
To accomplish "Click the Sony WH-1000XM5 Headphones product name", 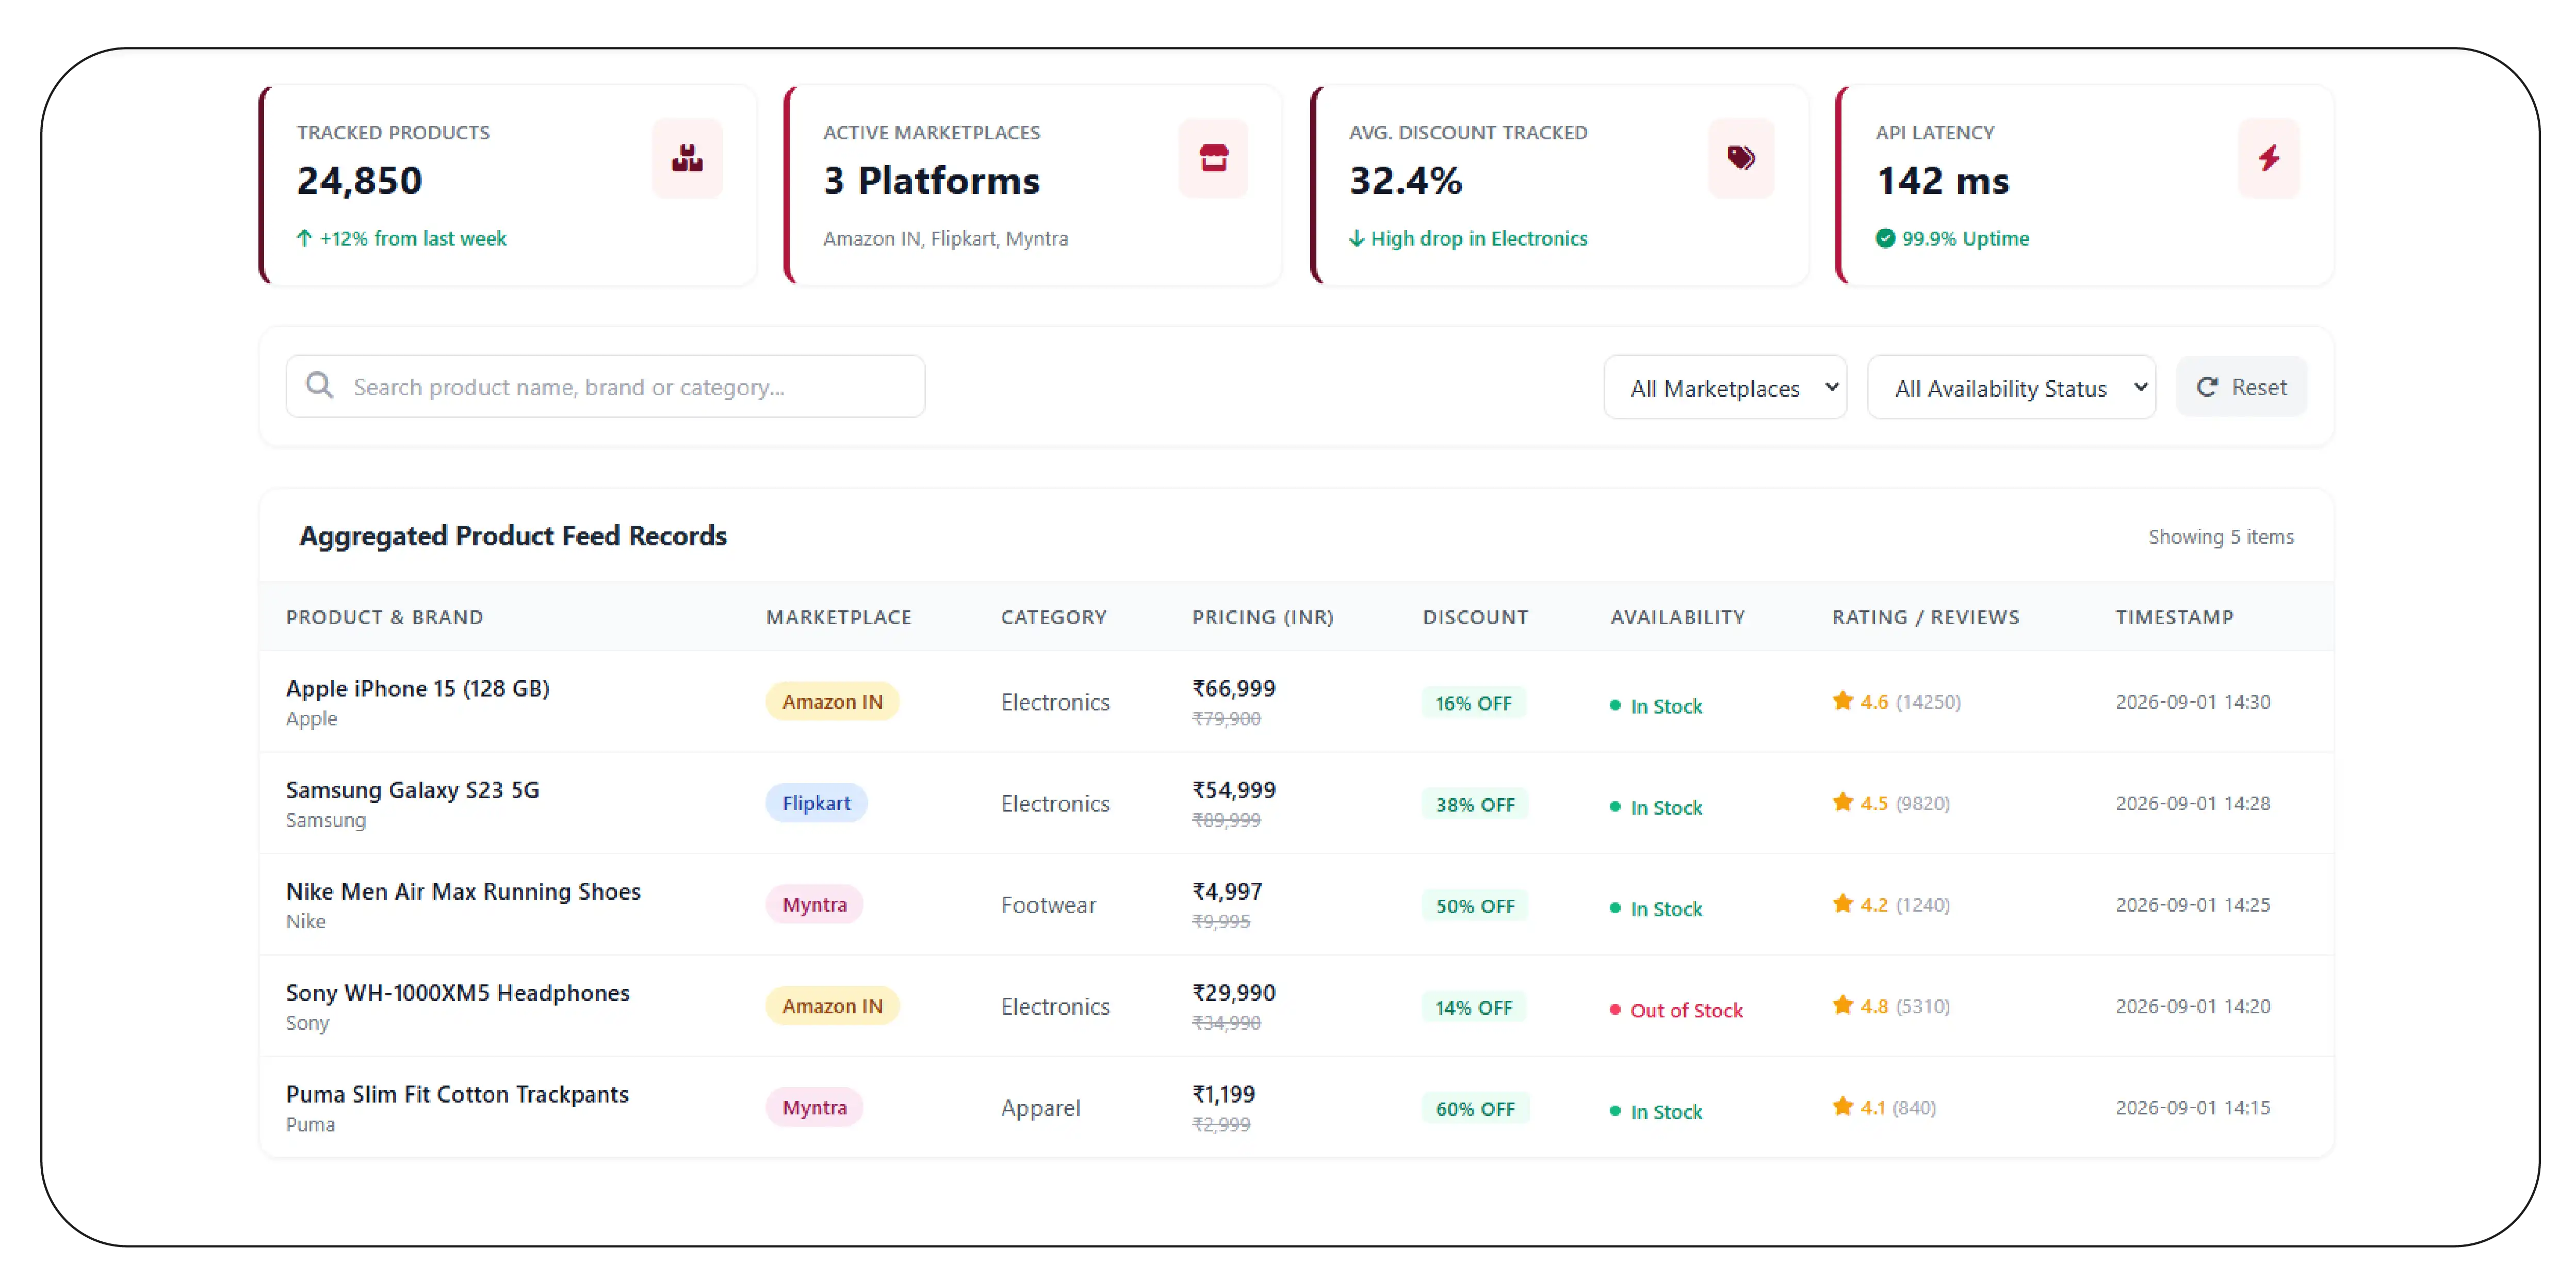I will 457,993.
